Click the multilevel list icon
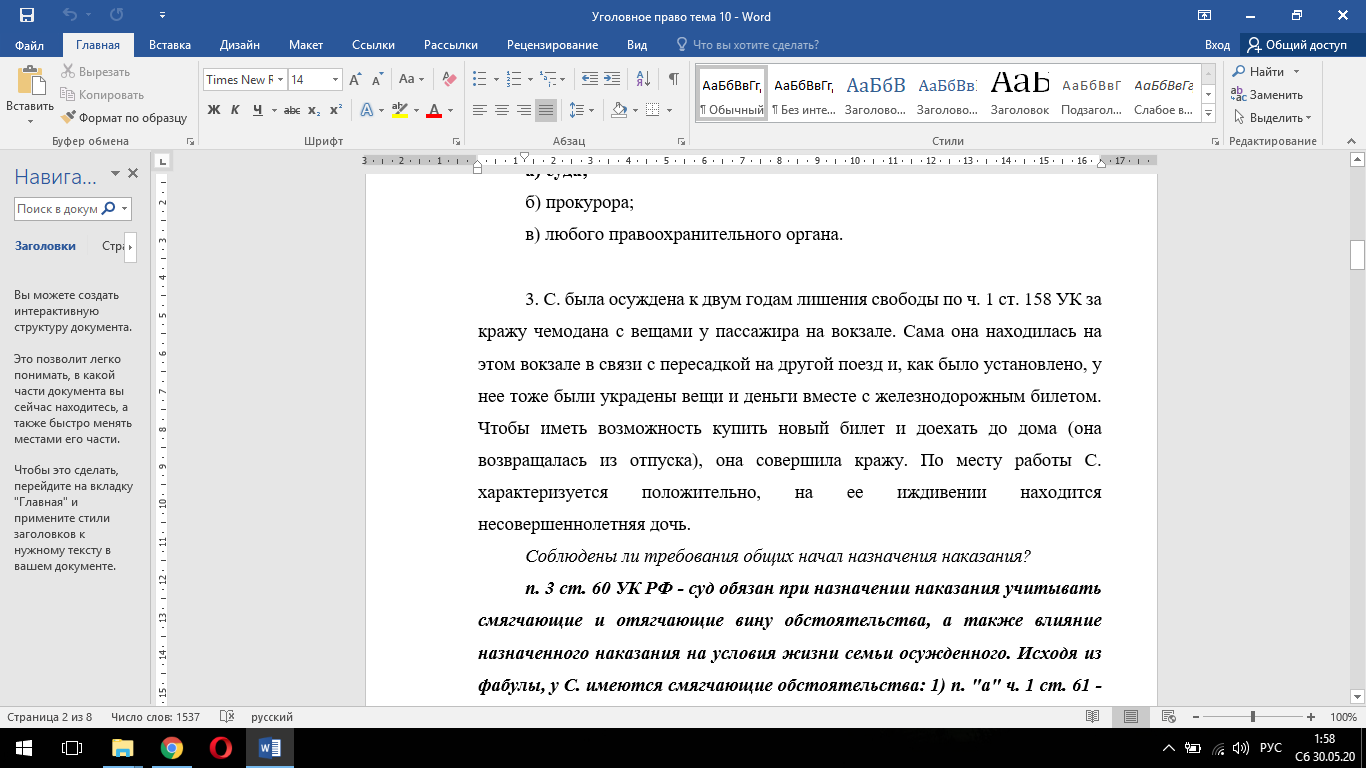 (x=547, y=79)
